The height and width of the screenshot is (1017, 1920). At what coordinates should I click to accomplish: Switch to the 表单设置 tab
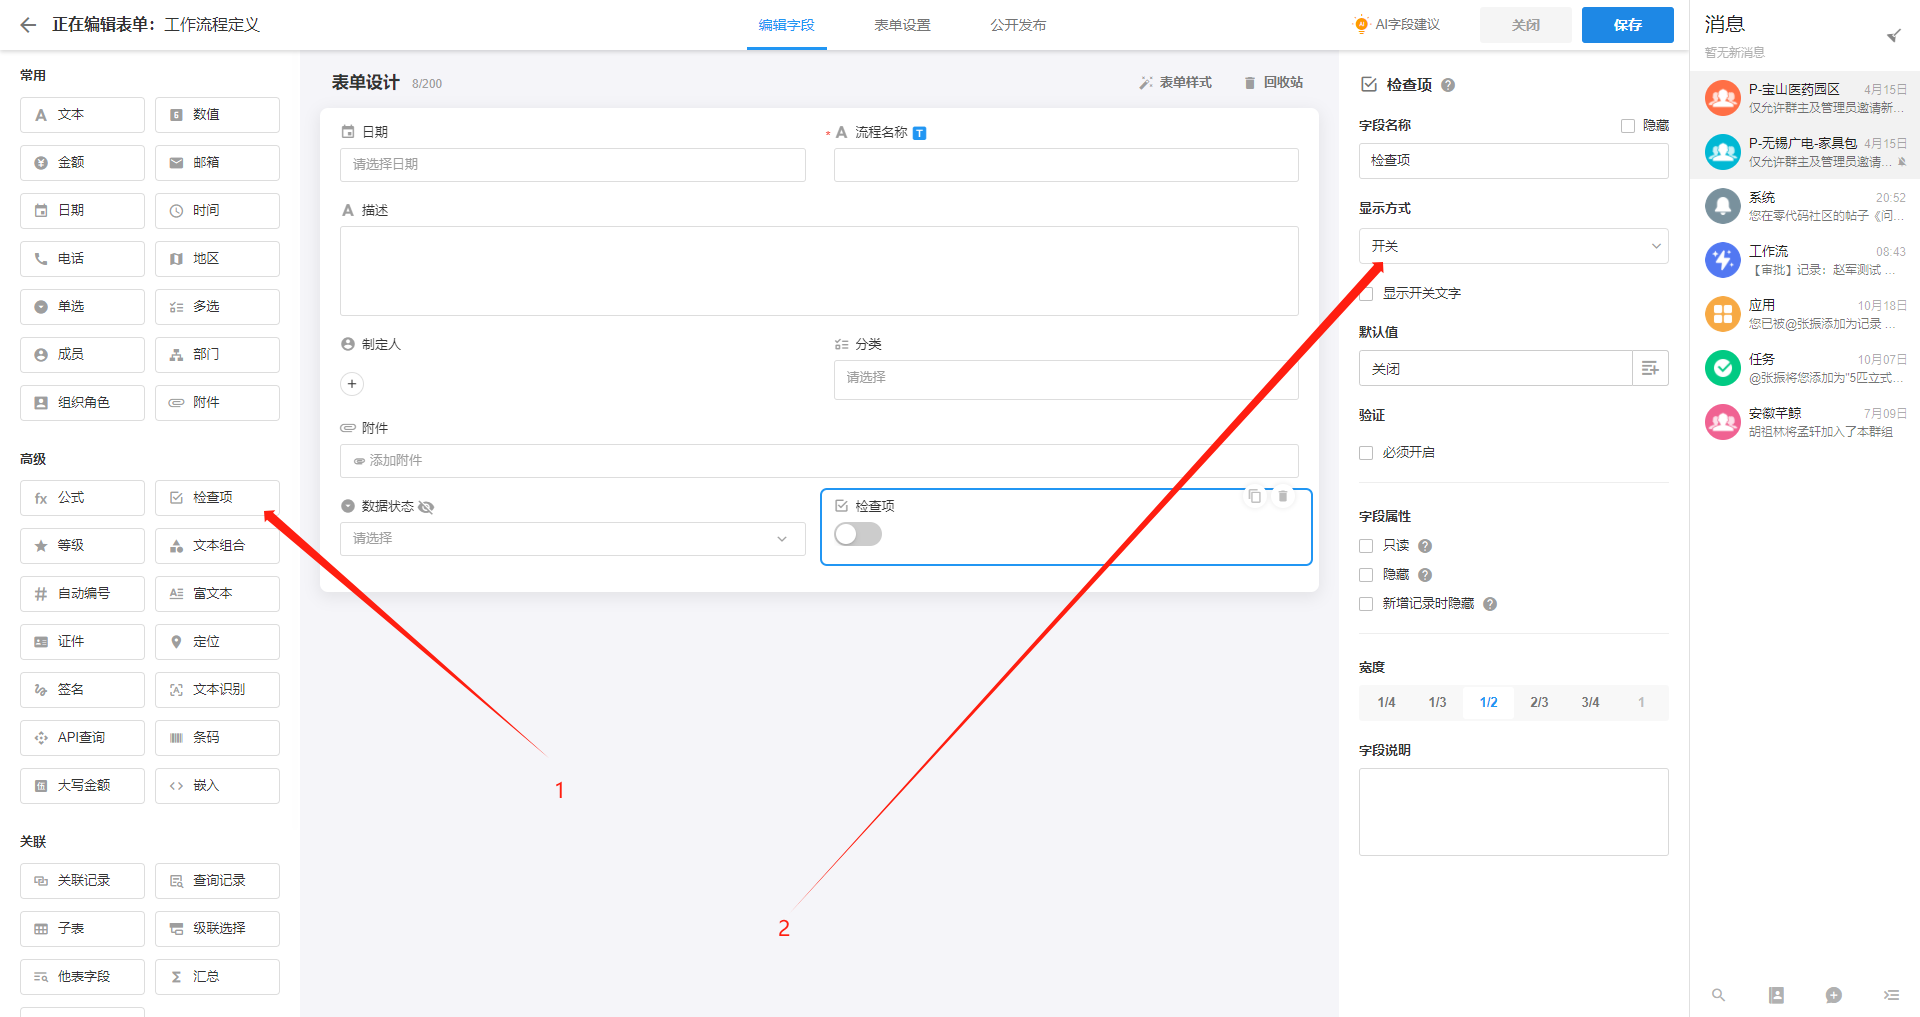902,25
